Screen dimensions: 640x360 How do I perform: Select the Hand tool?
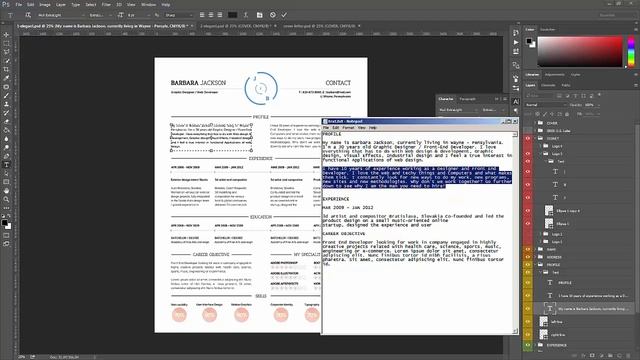tap(6, 191)
